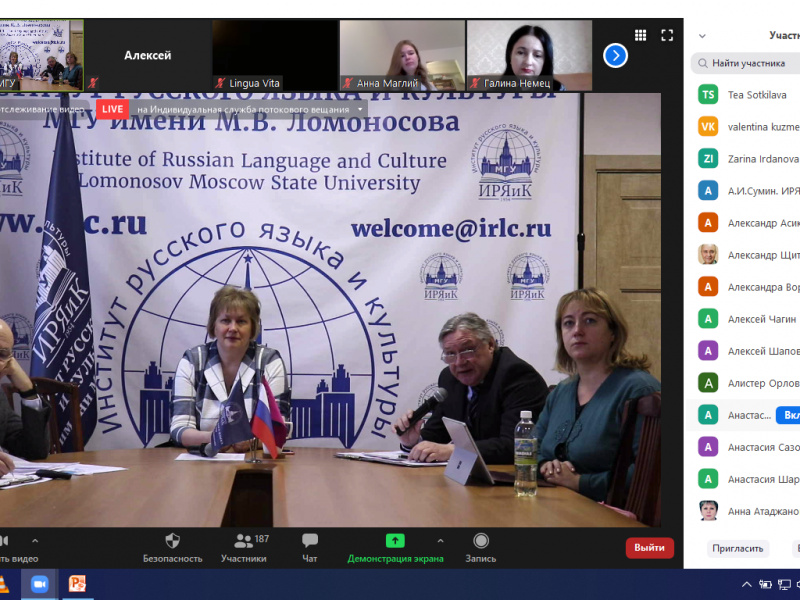Click the network icon in system tray
800x600 pixels.
click(x=784, y=585)
